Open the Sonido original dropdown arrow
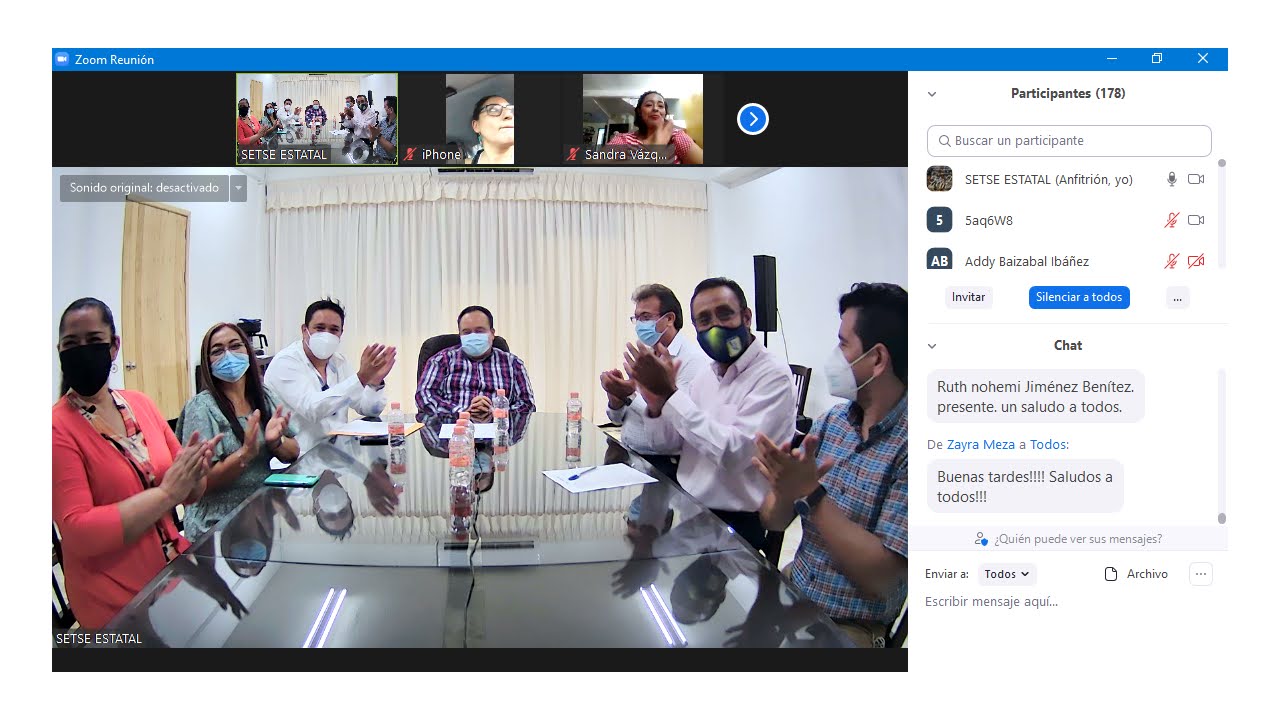Viewport: 1280px width, 720px height. coord(238,188)
